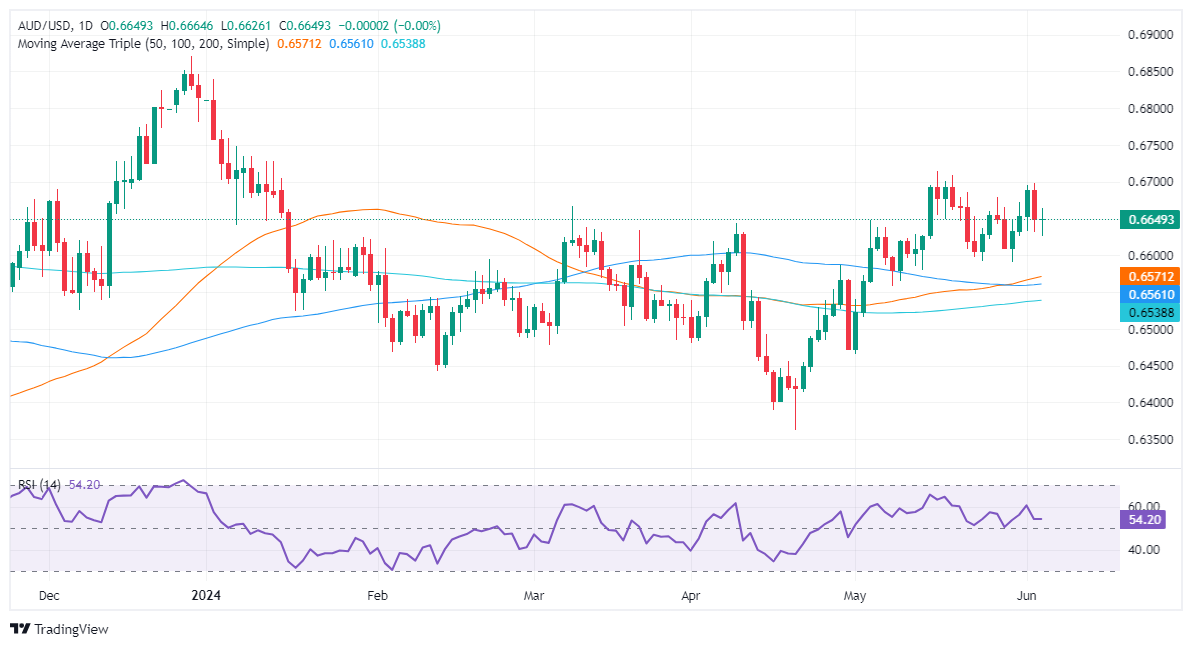Click the orange 0.65712 legend value
The width and height of the screenshot is (1192, 647).
tap(299, 45)
